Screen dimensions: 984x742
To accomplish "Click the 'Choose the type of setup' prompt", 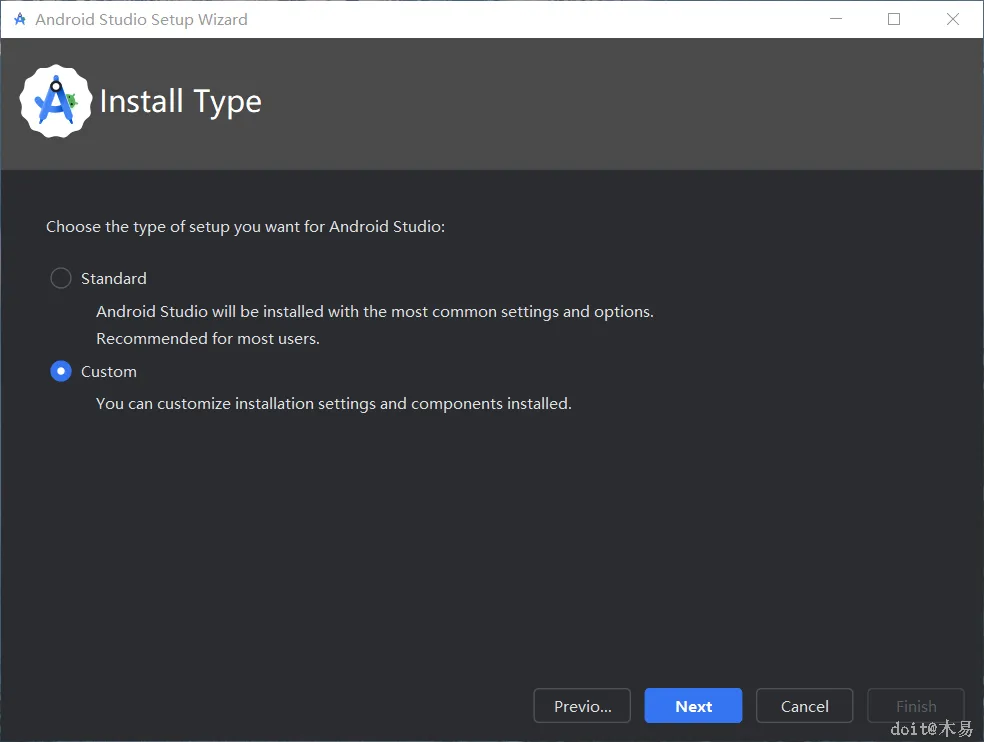I will pyautogui.click(x=245, y=227).
